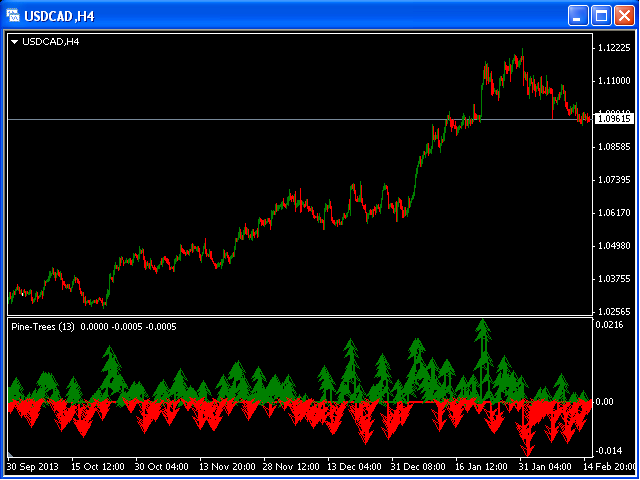Click the -0.014 indicator scale value
Image resolution: width=640 pixels, height=480 pixels.
pos(607,451)
